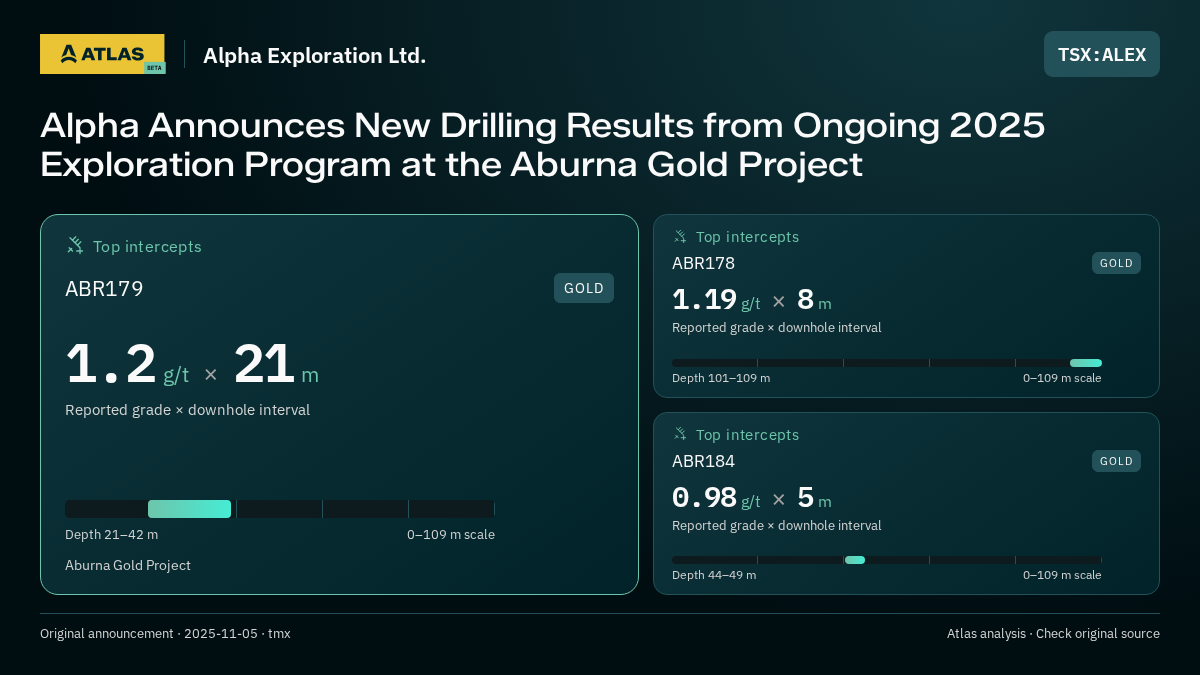
Task: Click the GOLD tag on ABR184
Action: click(x=1116, y=461)
